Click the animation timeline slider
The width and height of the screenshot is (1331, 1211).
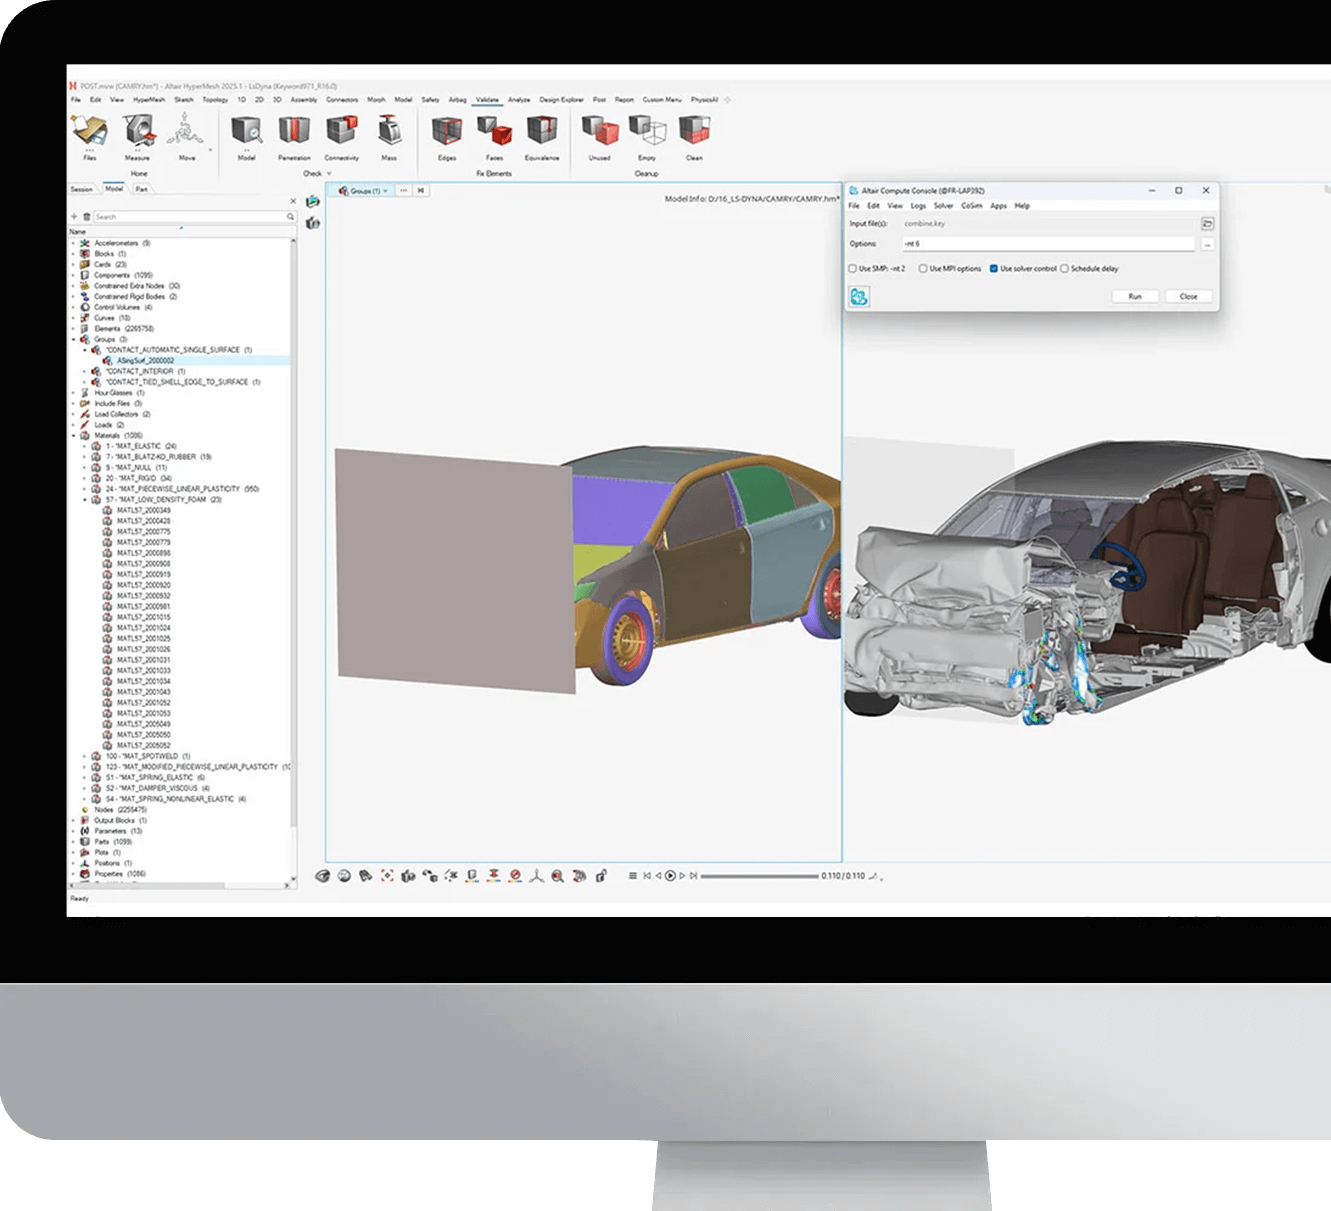click(759, 876)
